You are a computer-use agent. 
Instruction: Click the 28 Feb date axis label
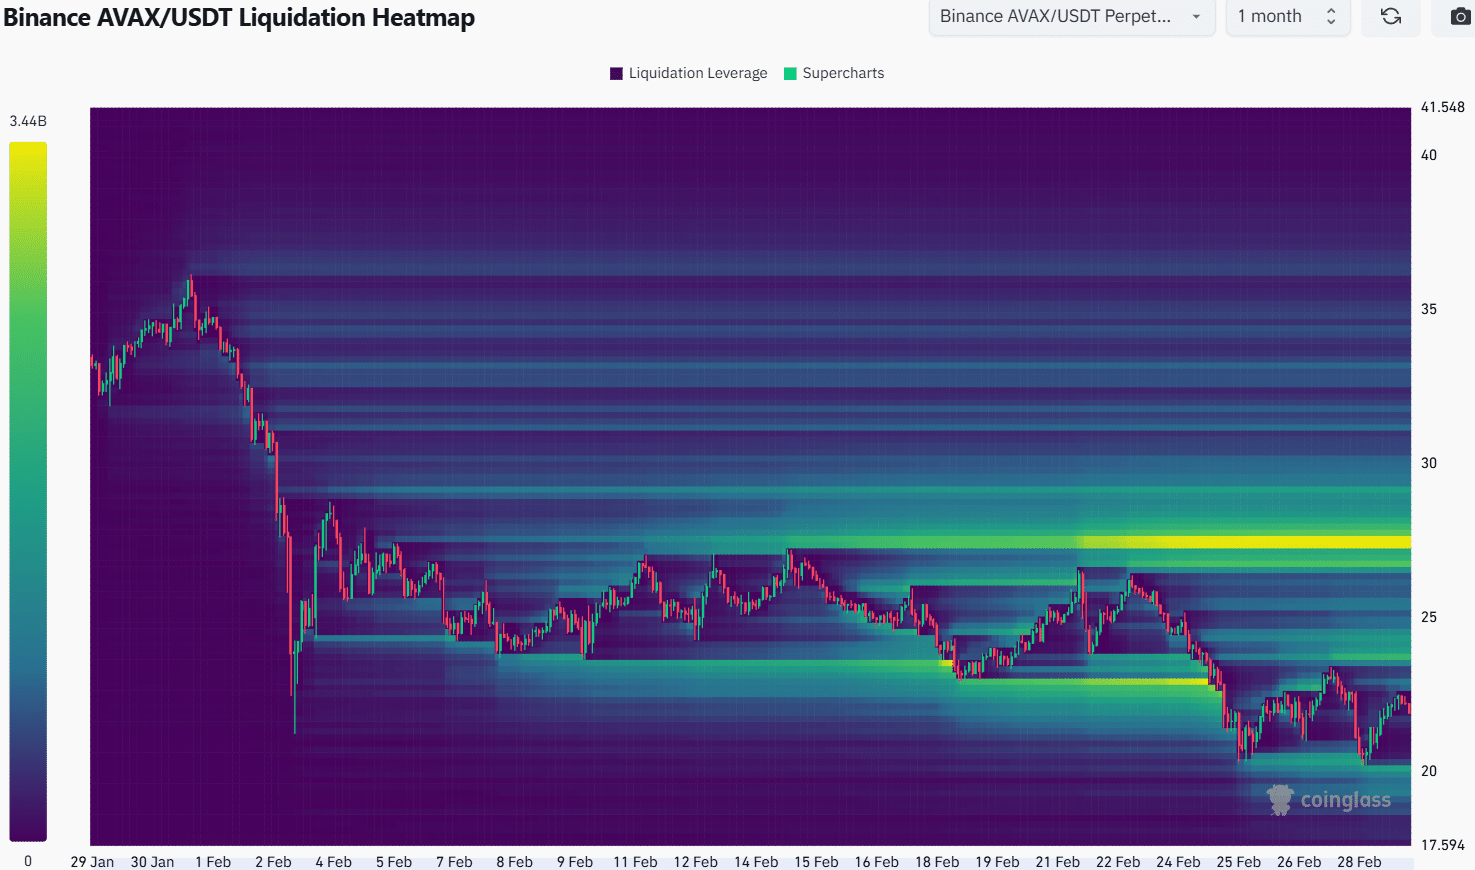pos(1359,862)
